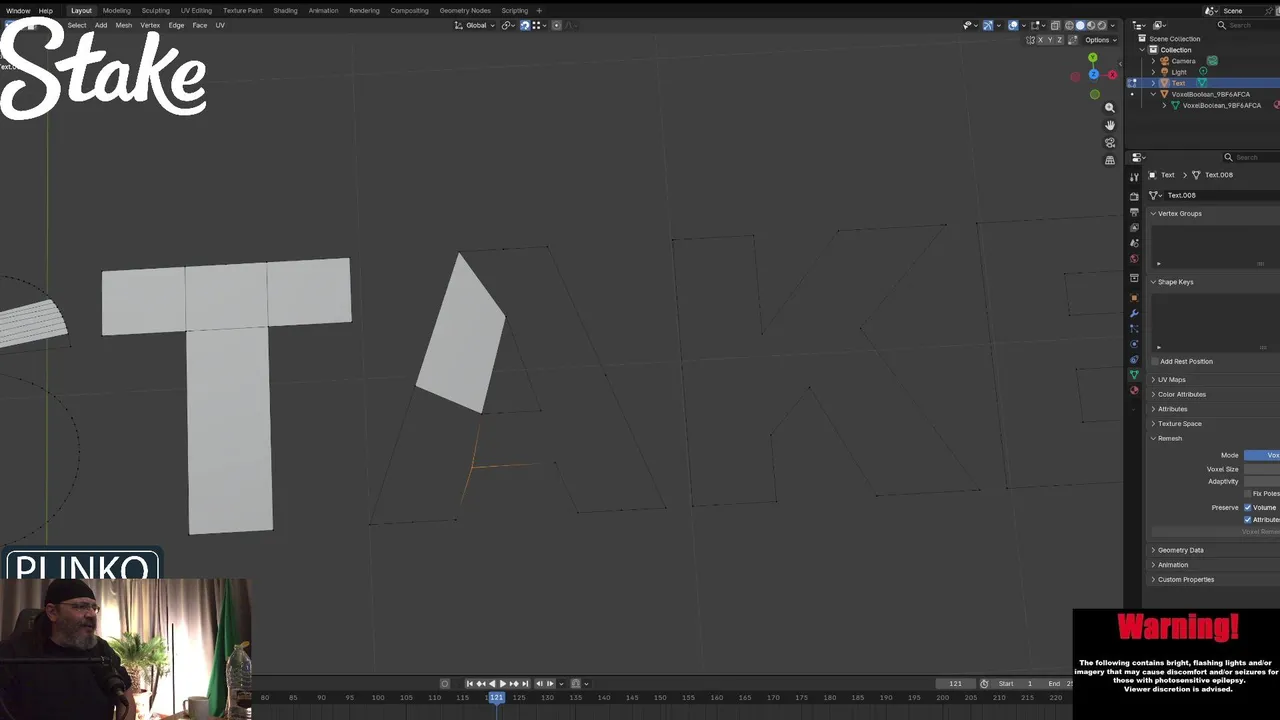This screenshot has height=720, width=1280.
Task: Toggle show gizmo button
Action: pyautogui.click(x=988, y=25)
